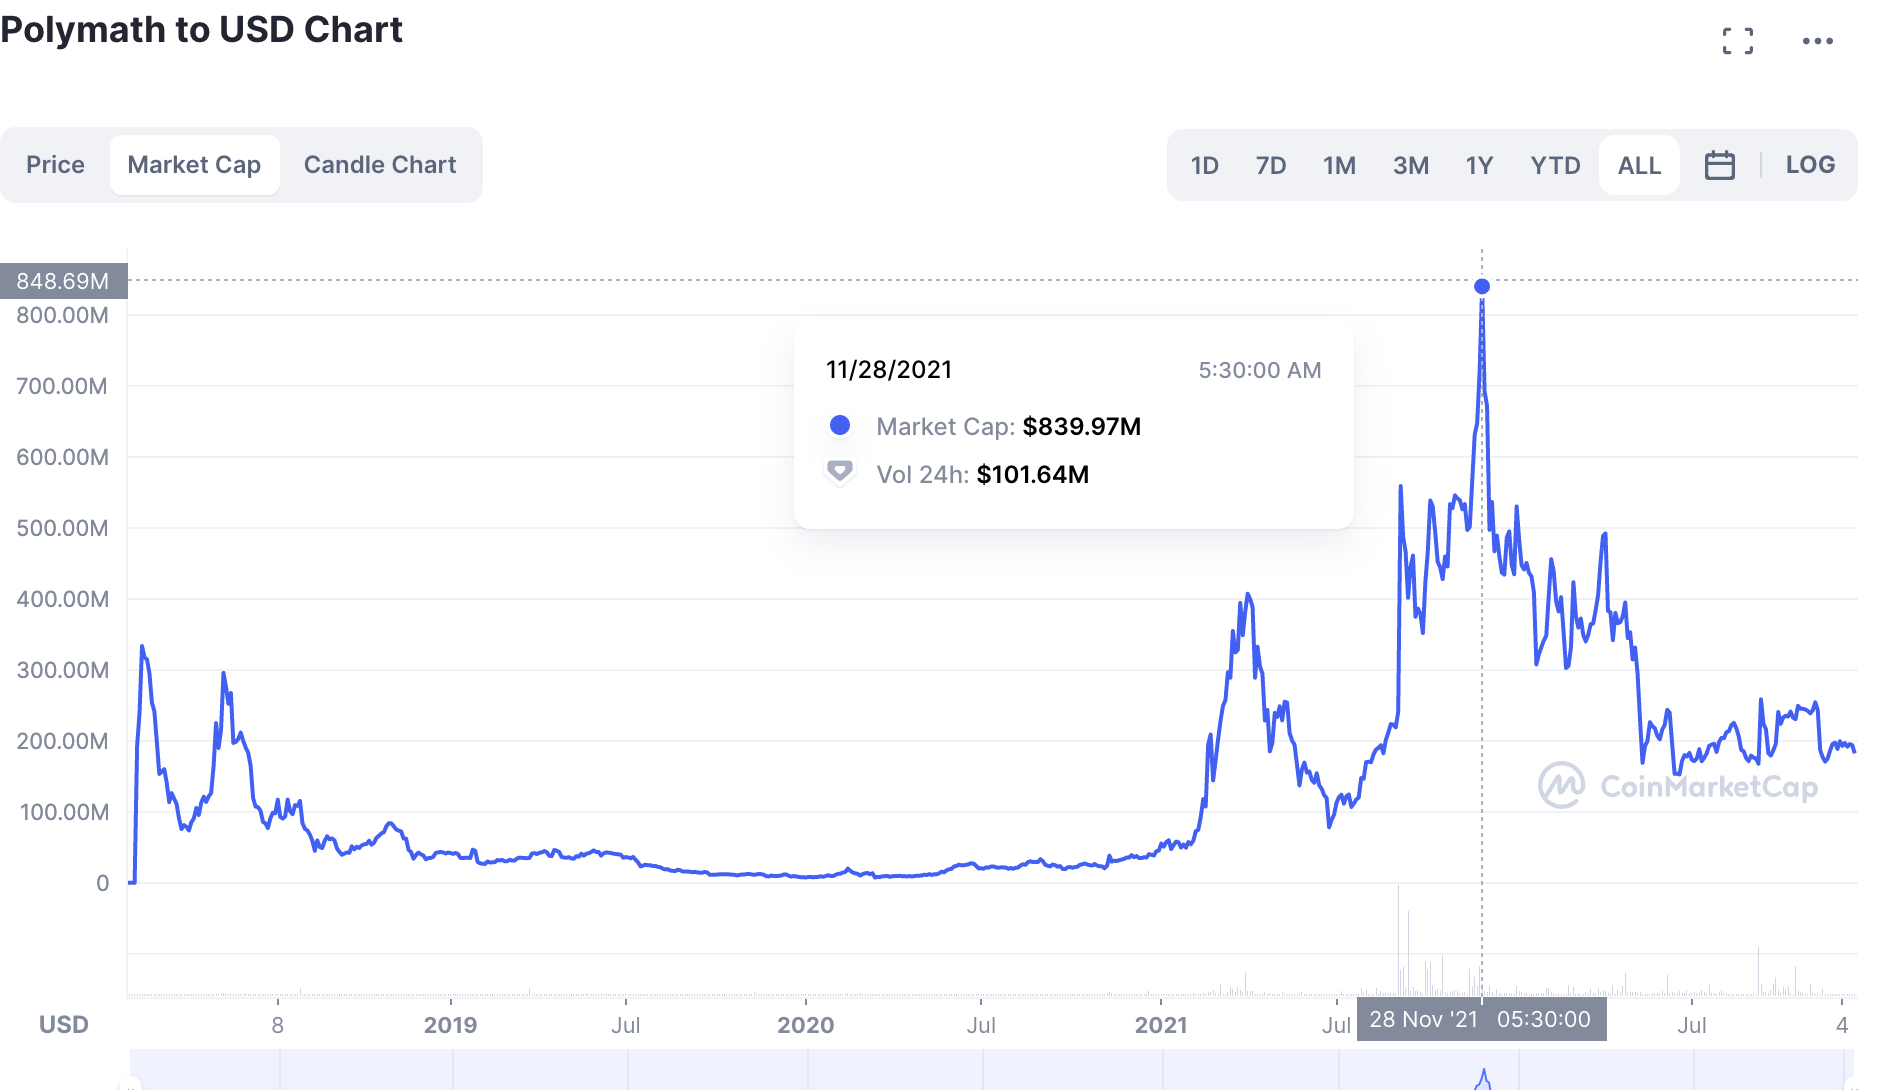This screenshot has height=1090, width=1888.
Task: Switch to the Price tab
Action: (56, 165)
